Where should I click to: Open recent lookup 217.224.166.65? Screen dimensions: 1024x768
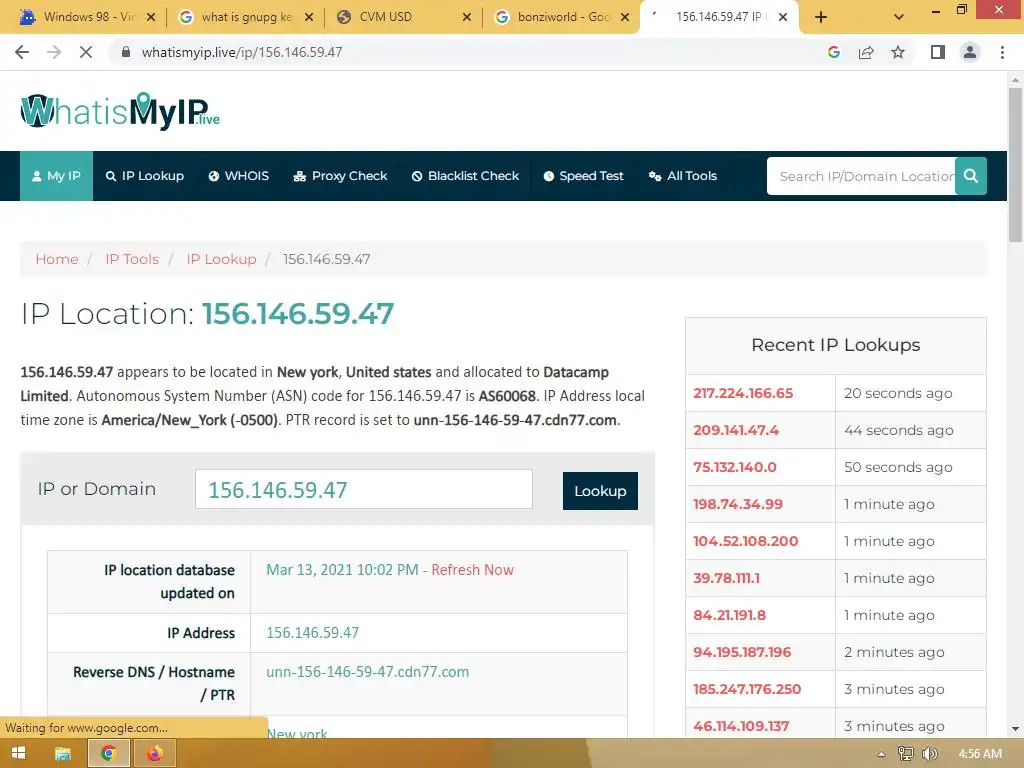pos(743,393)
